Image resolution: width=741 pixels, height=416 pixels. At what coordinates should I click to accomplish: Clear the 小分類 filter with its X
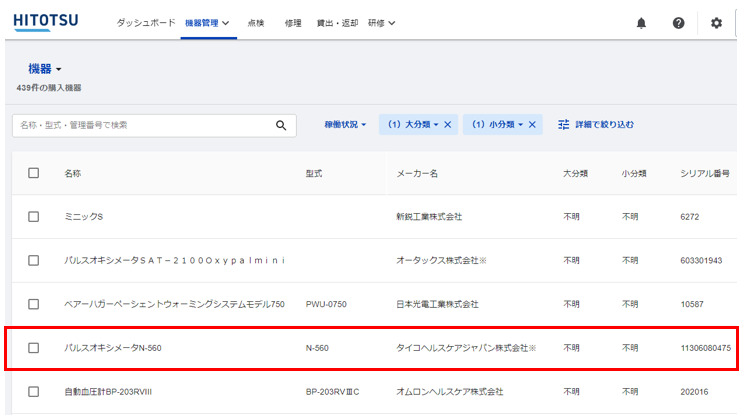click(532, 125)
